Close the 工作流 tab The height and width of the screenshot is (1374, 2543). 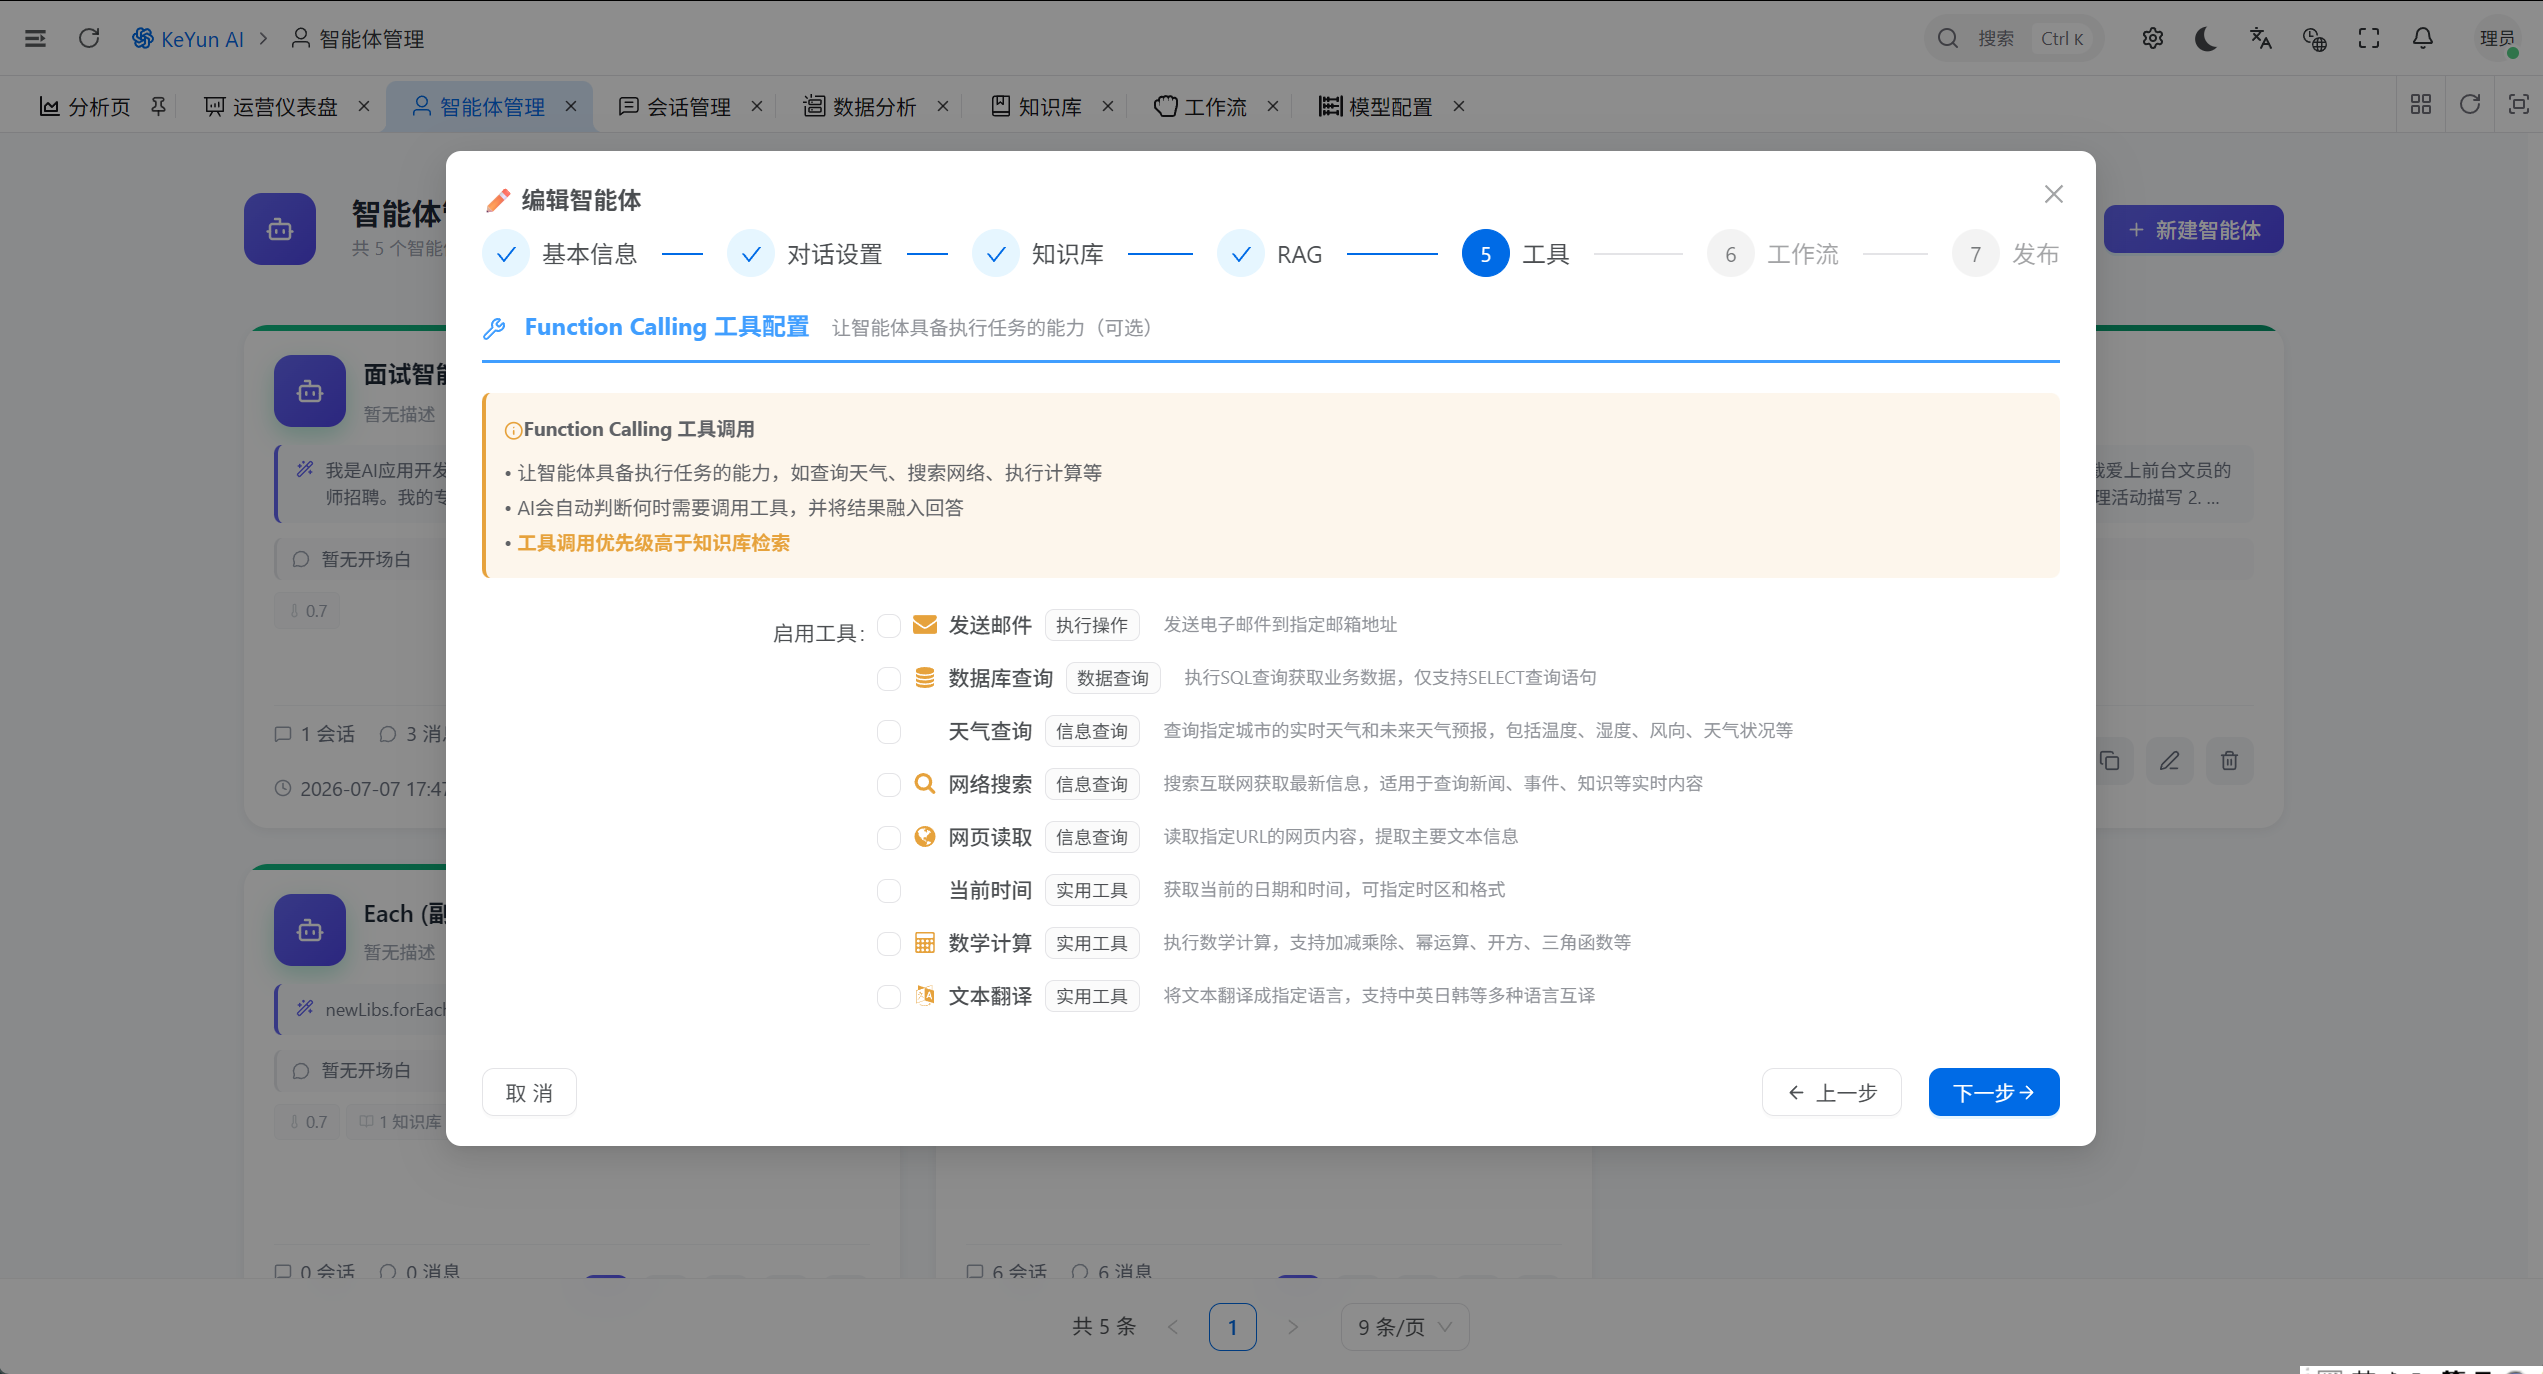click(x=1273, y=106)
